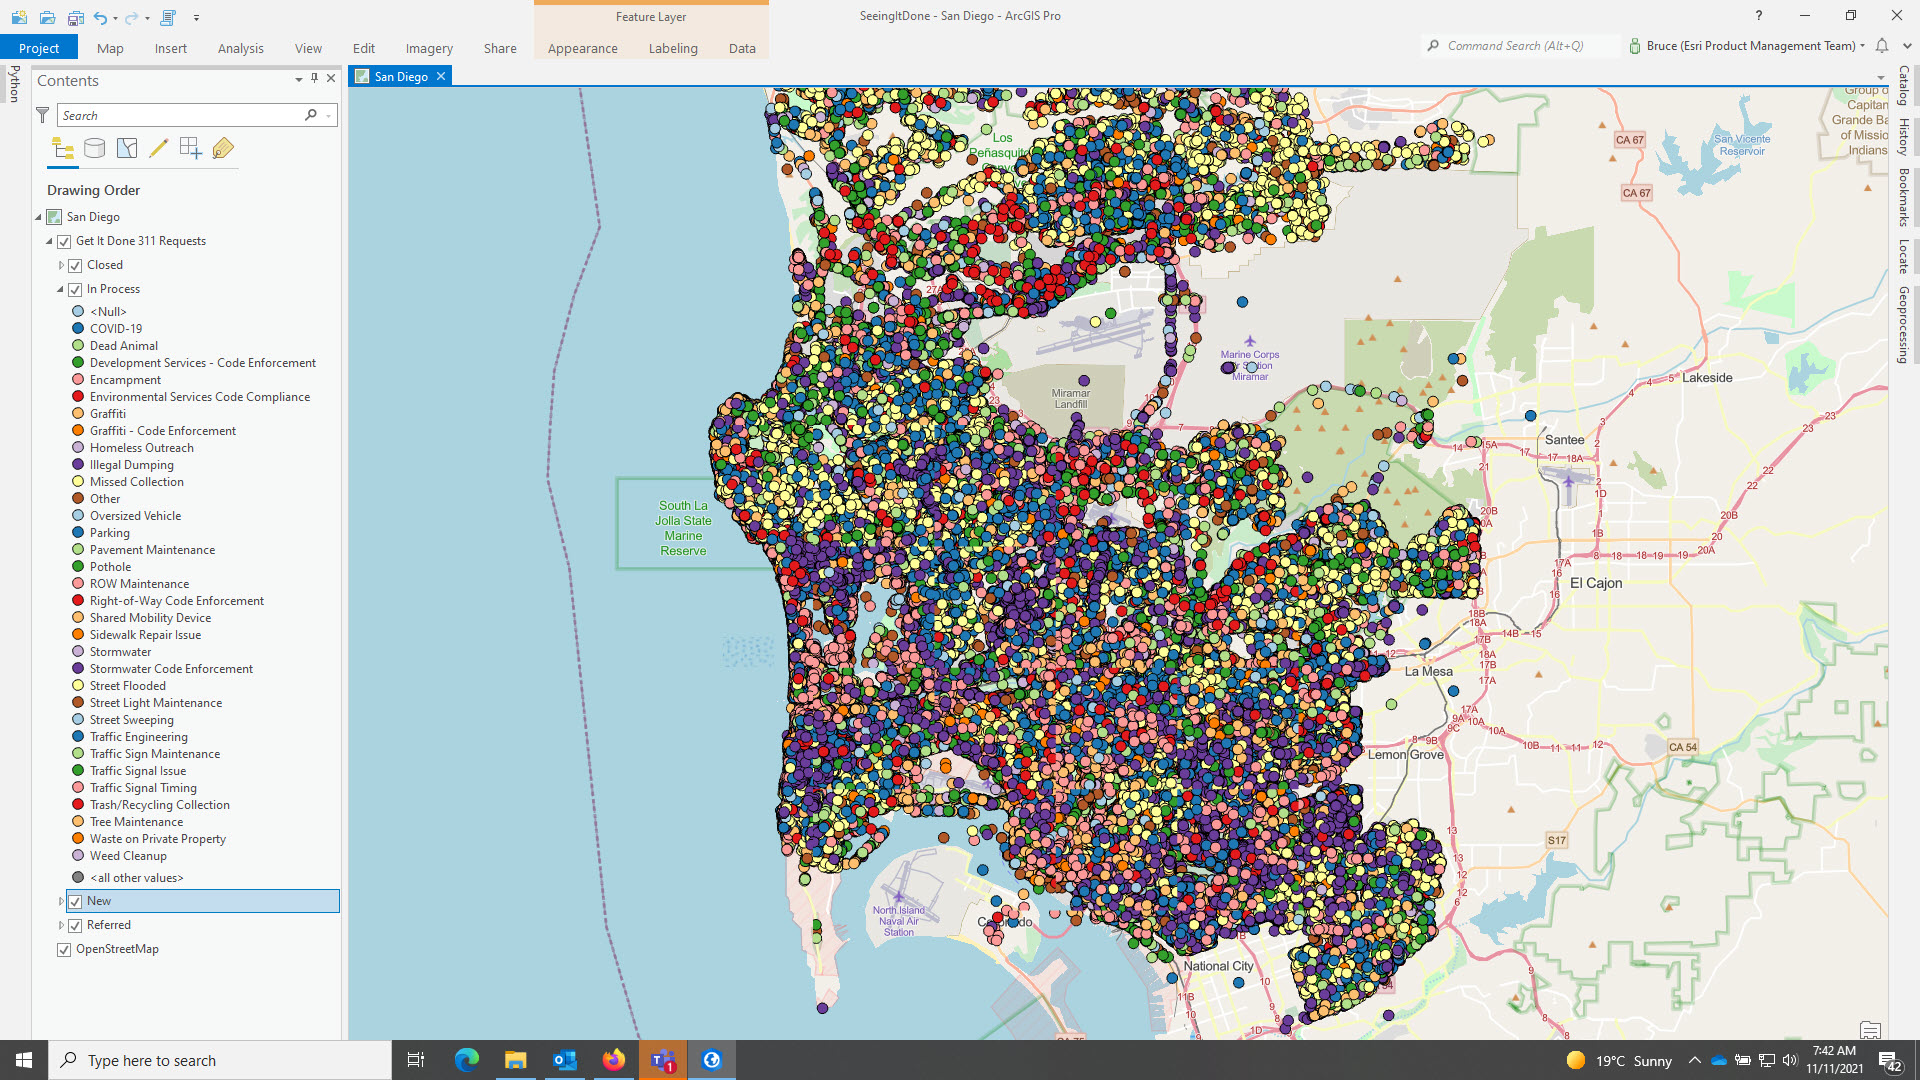The width and height of the screenshot is (1920, 1080).
Task: Toggle the OpenStreetMap basemap checkbox
Action: 64,950
